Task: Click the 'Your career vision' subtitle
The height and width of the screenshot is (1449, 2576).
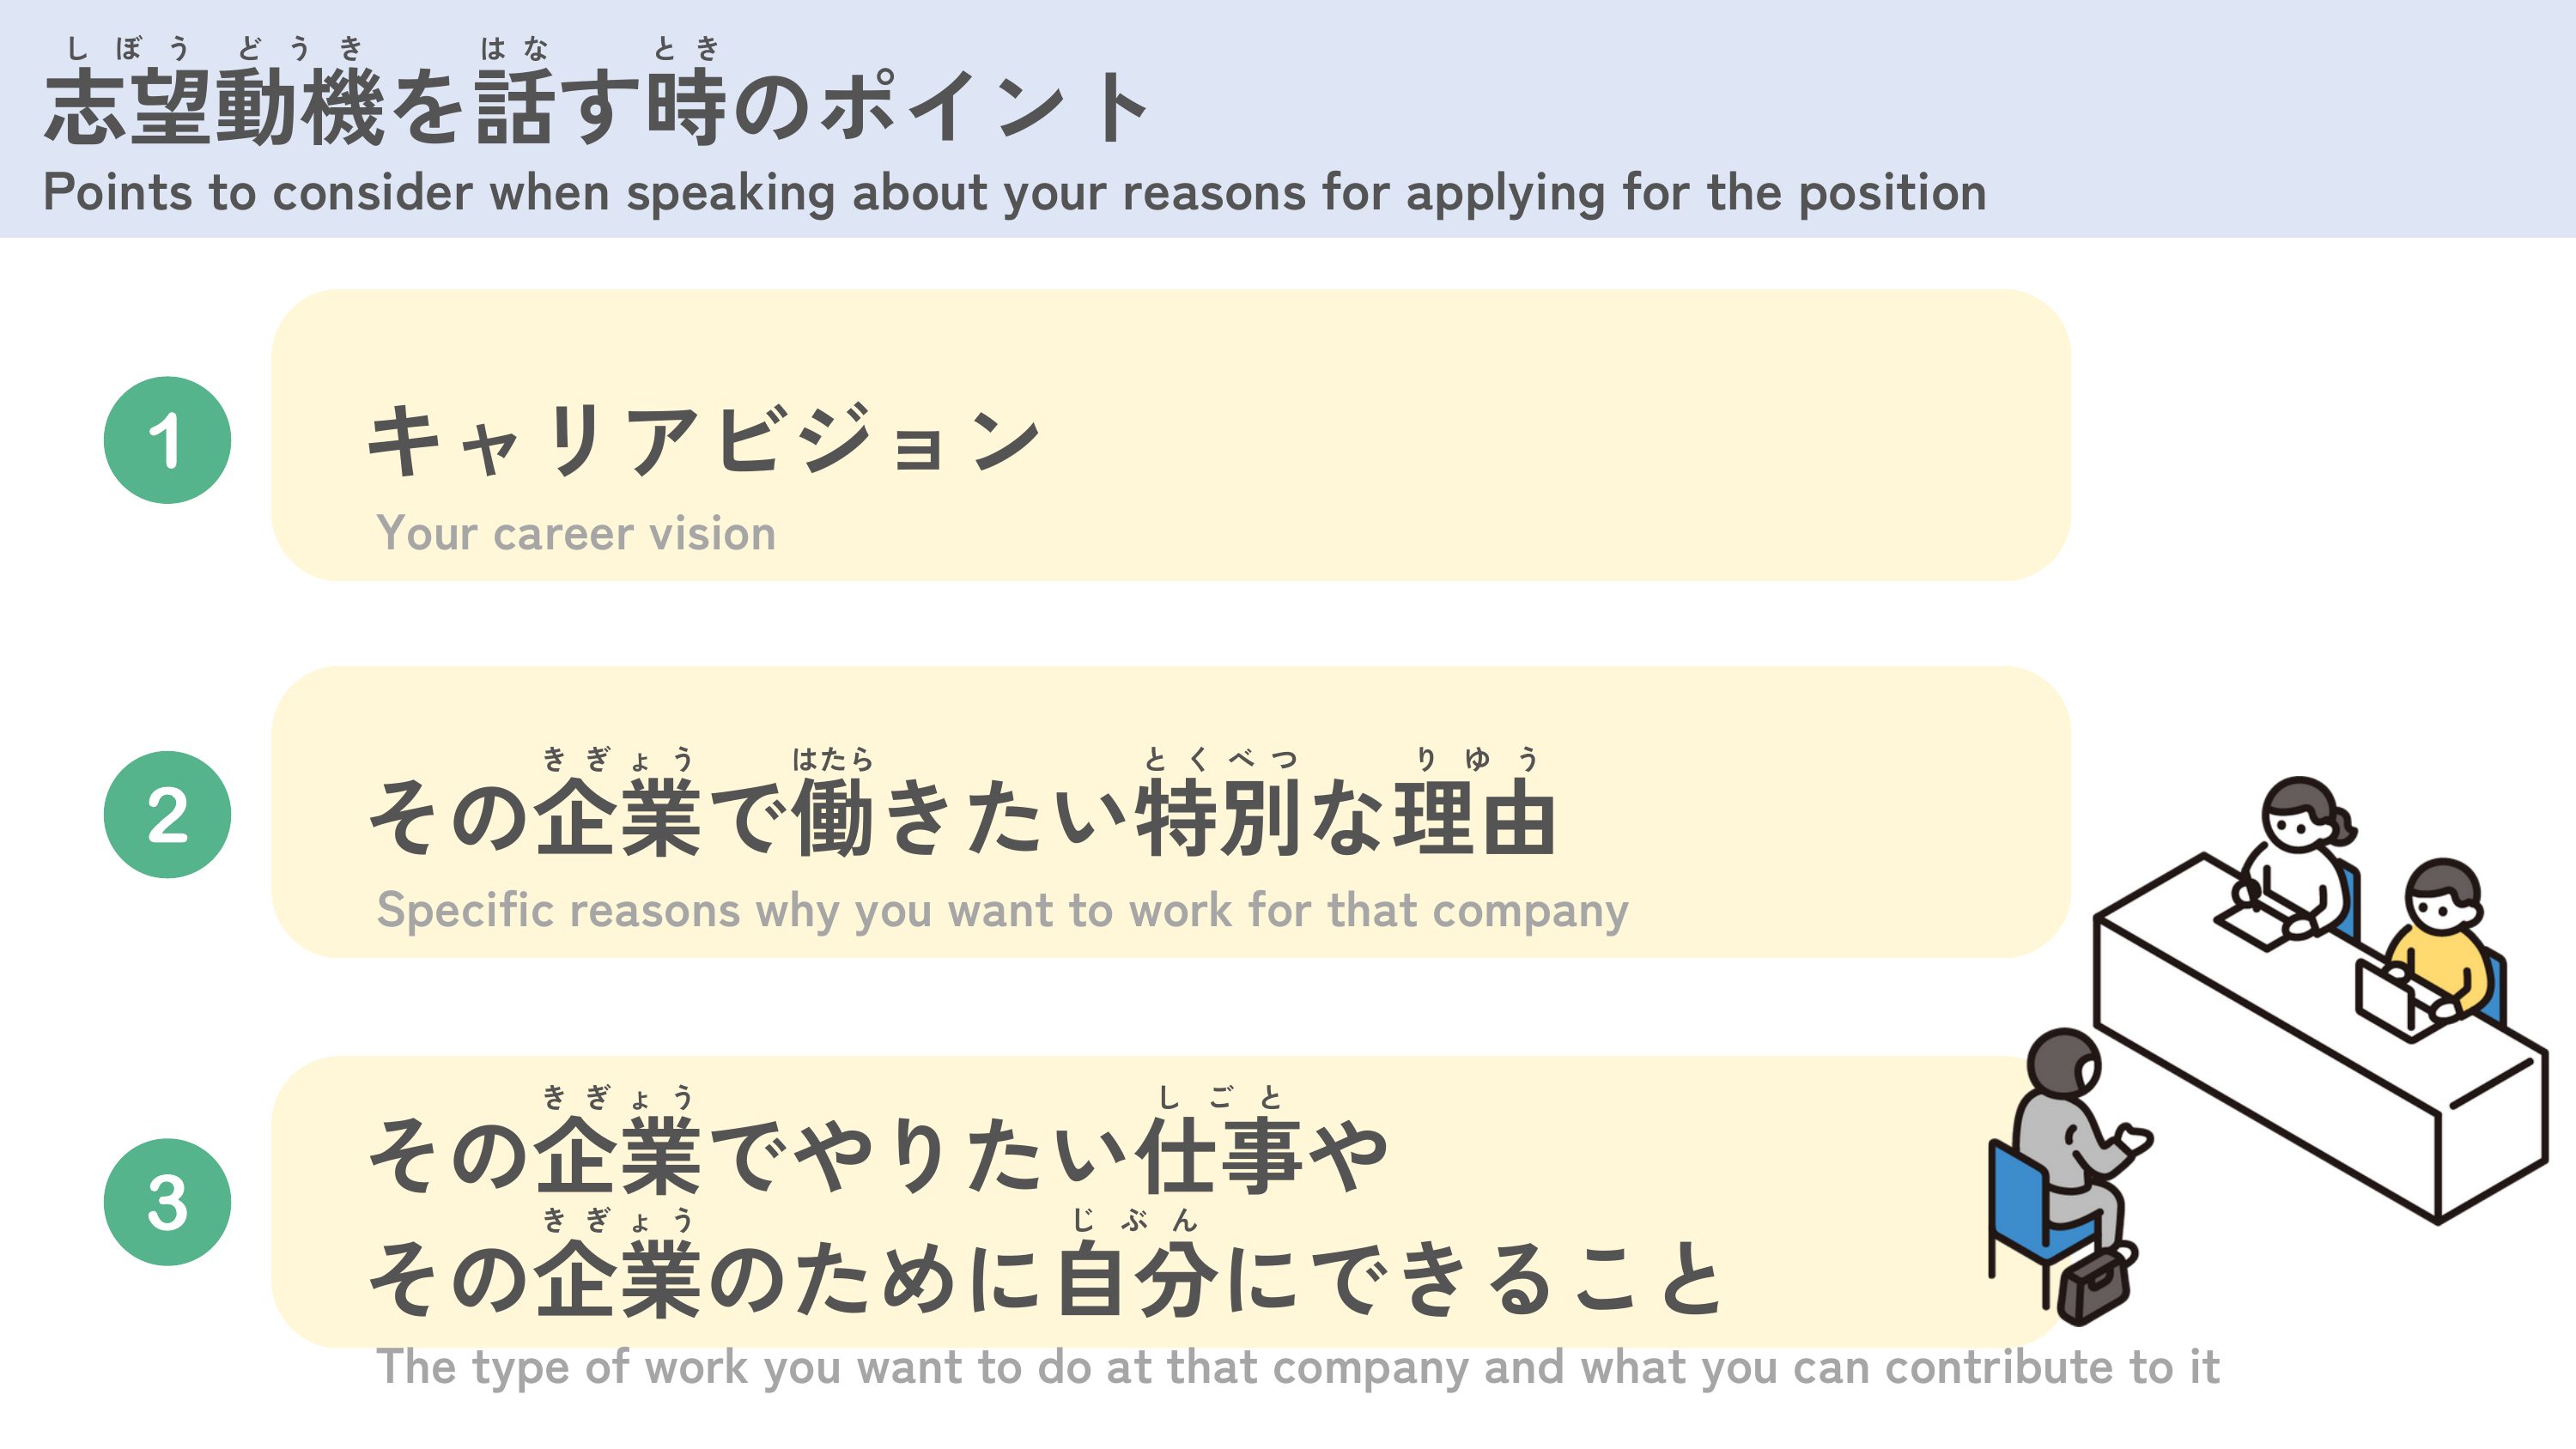Action: pyautogui.click(x=576, y=533)
